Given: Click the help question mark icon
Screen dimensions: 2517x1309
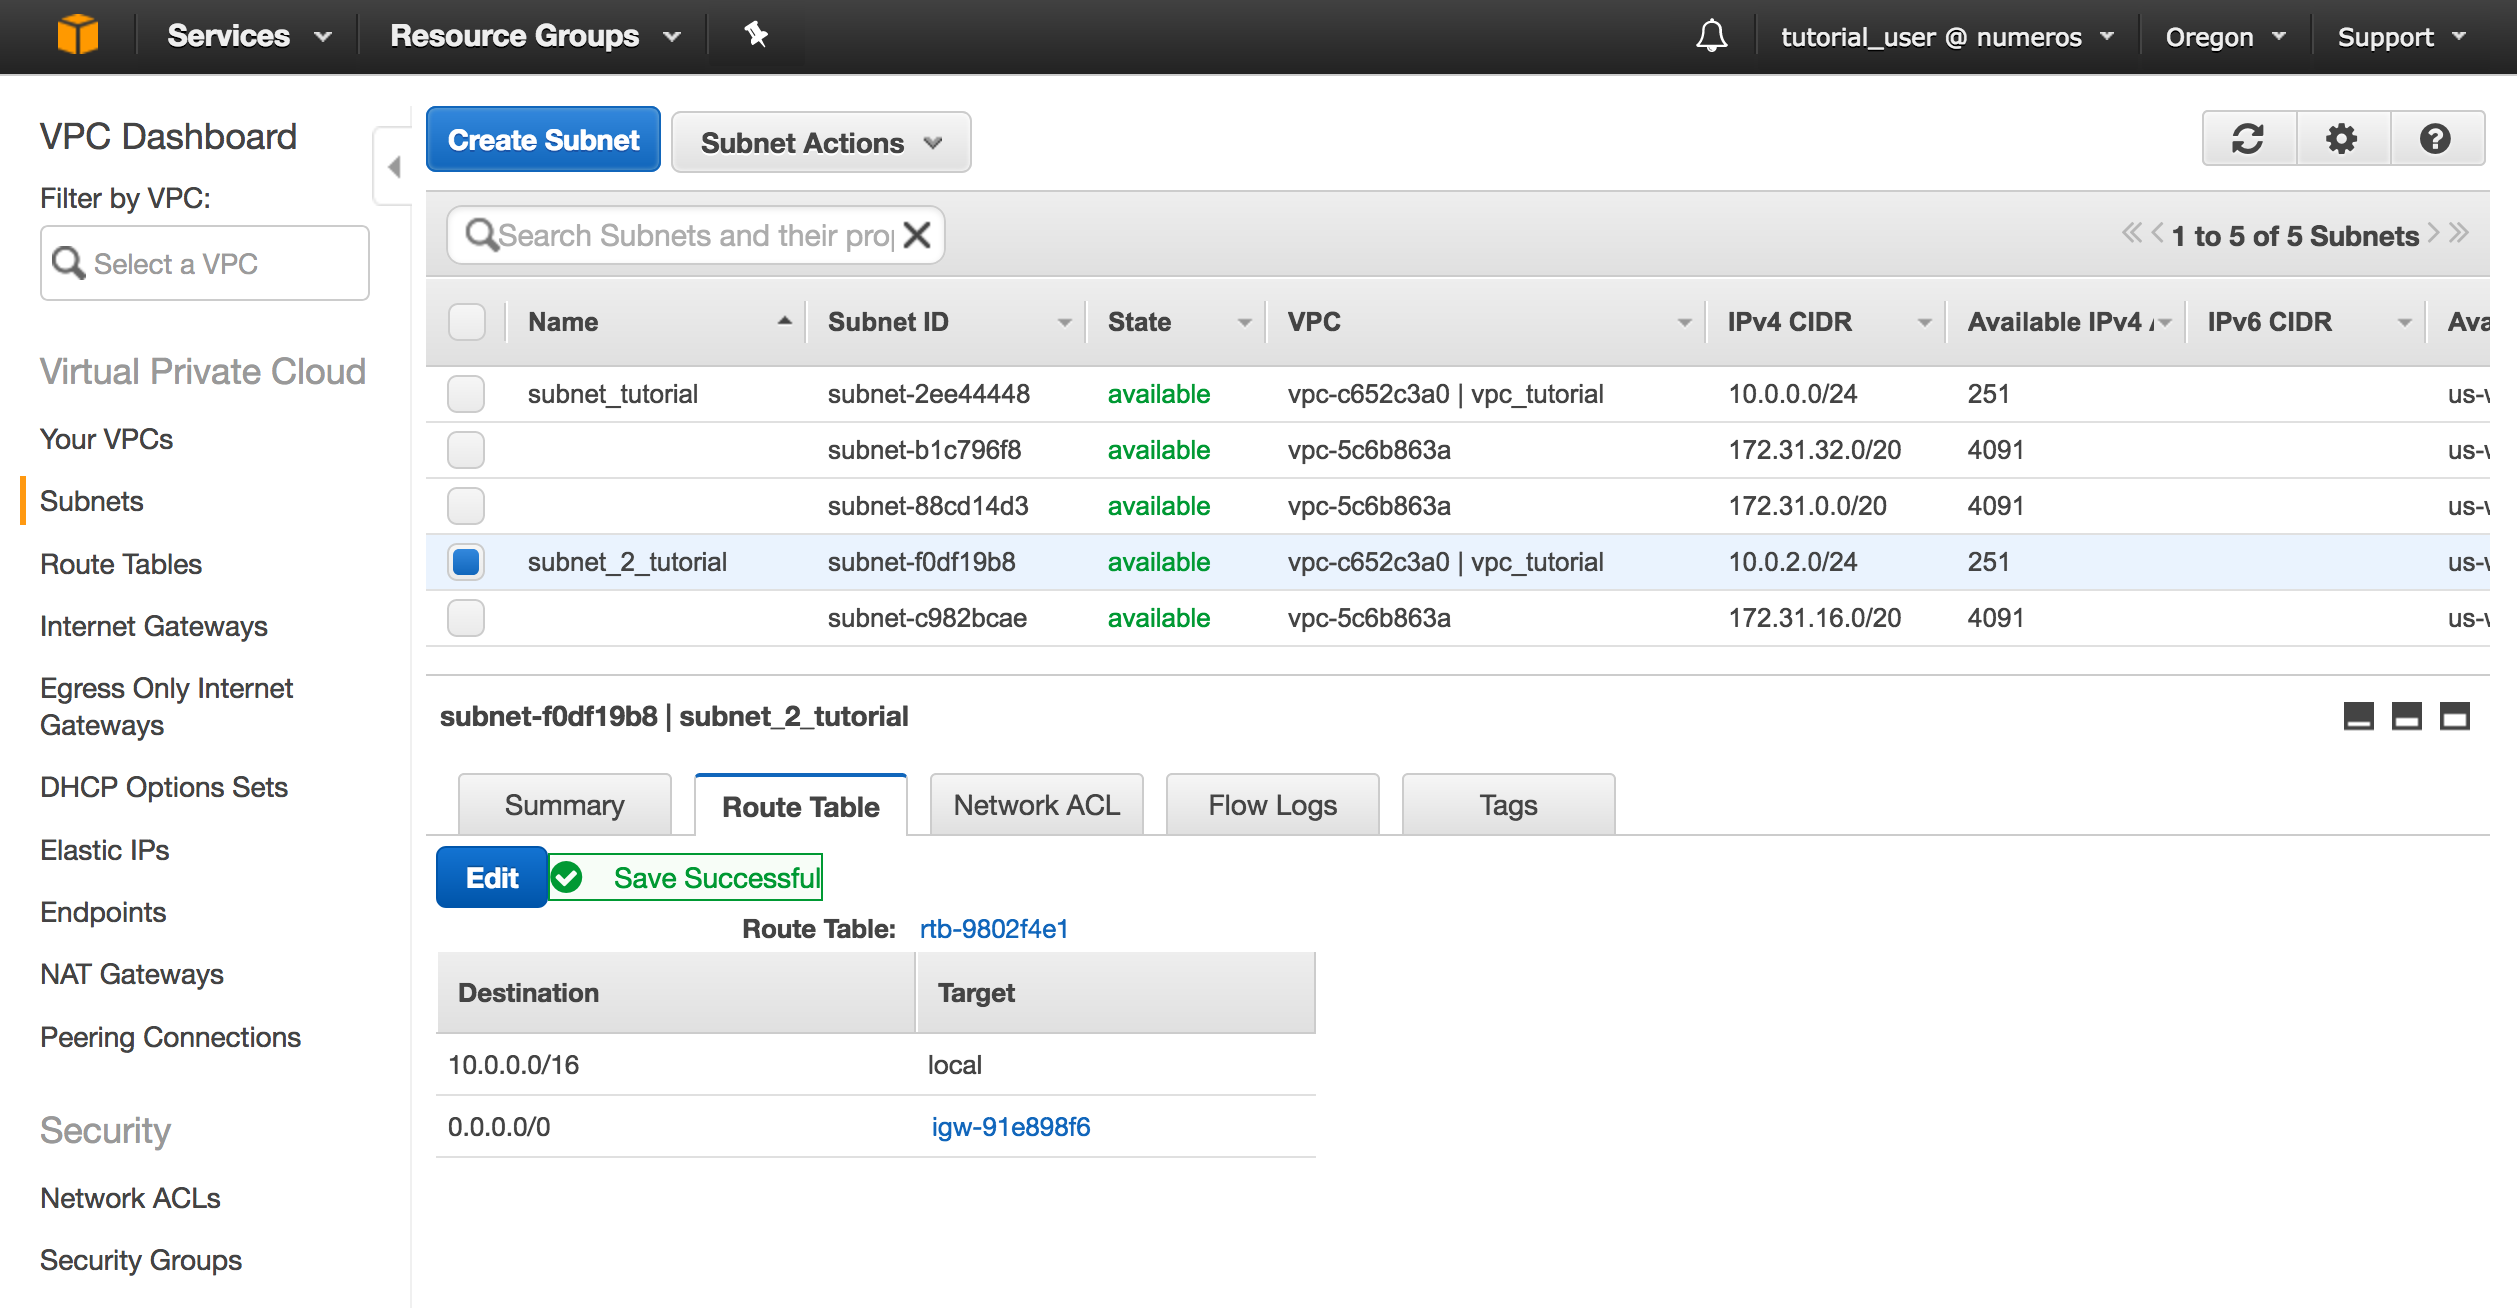Looking at the screenshot, I should (2435, 140).
